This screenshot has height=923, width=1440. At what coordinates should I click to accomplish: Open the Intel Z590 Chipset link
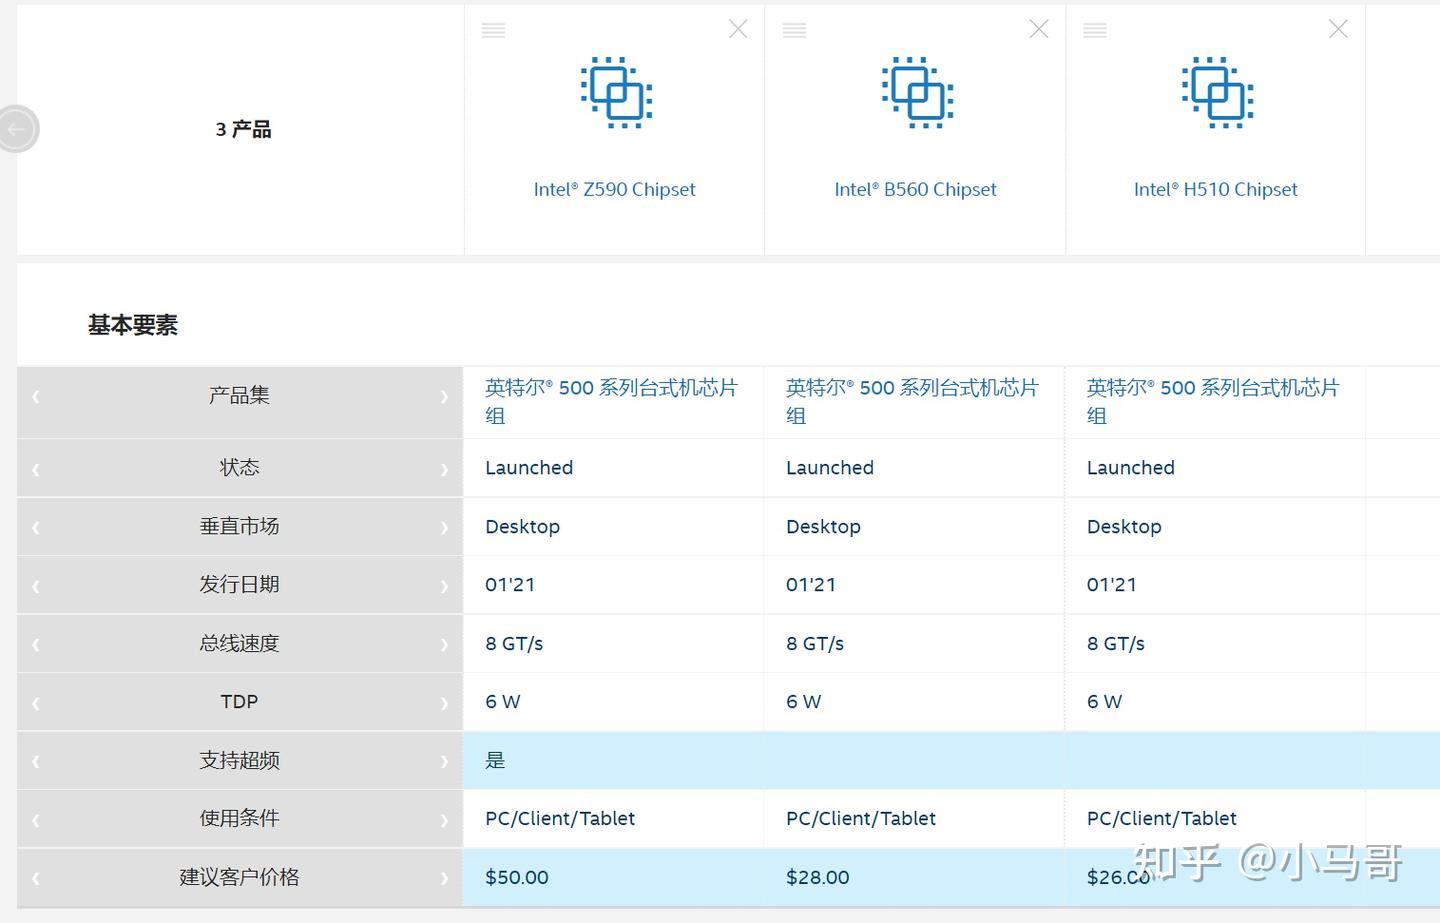click(614, 190)
